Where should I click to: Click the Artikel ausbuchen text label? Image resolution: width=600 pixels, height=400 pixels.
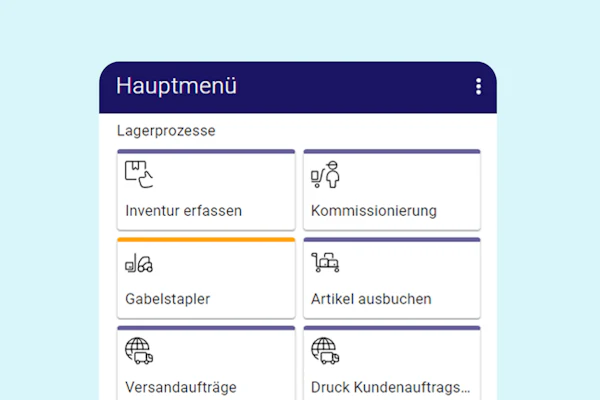point(371,299)
